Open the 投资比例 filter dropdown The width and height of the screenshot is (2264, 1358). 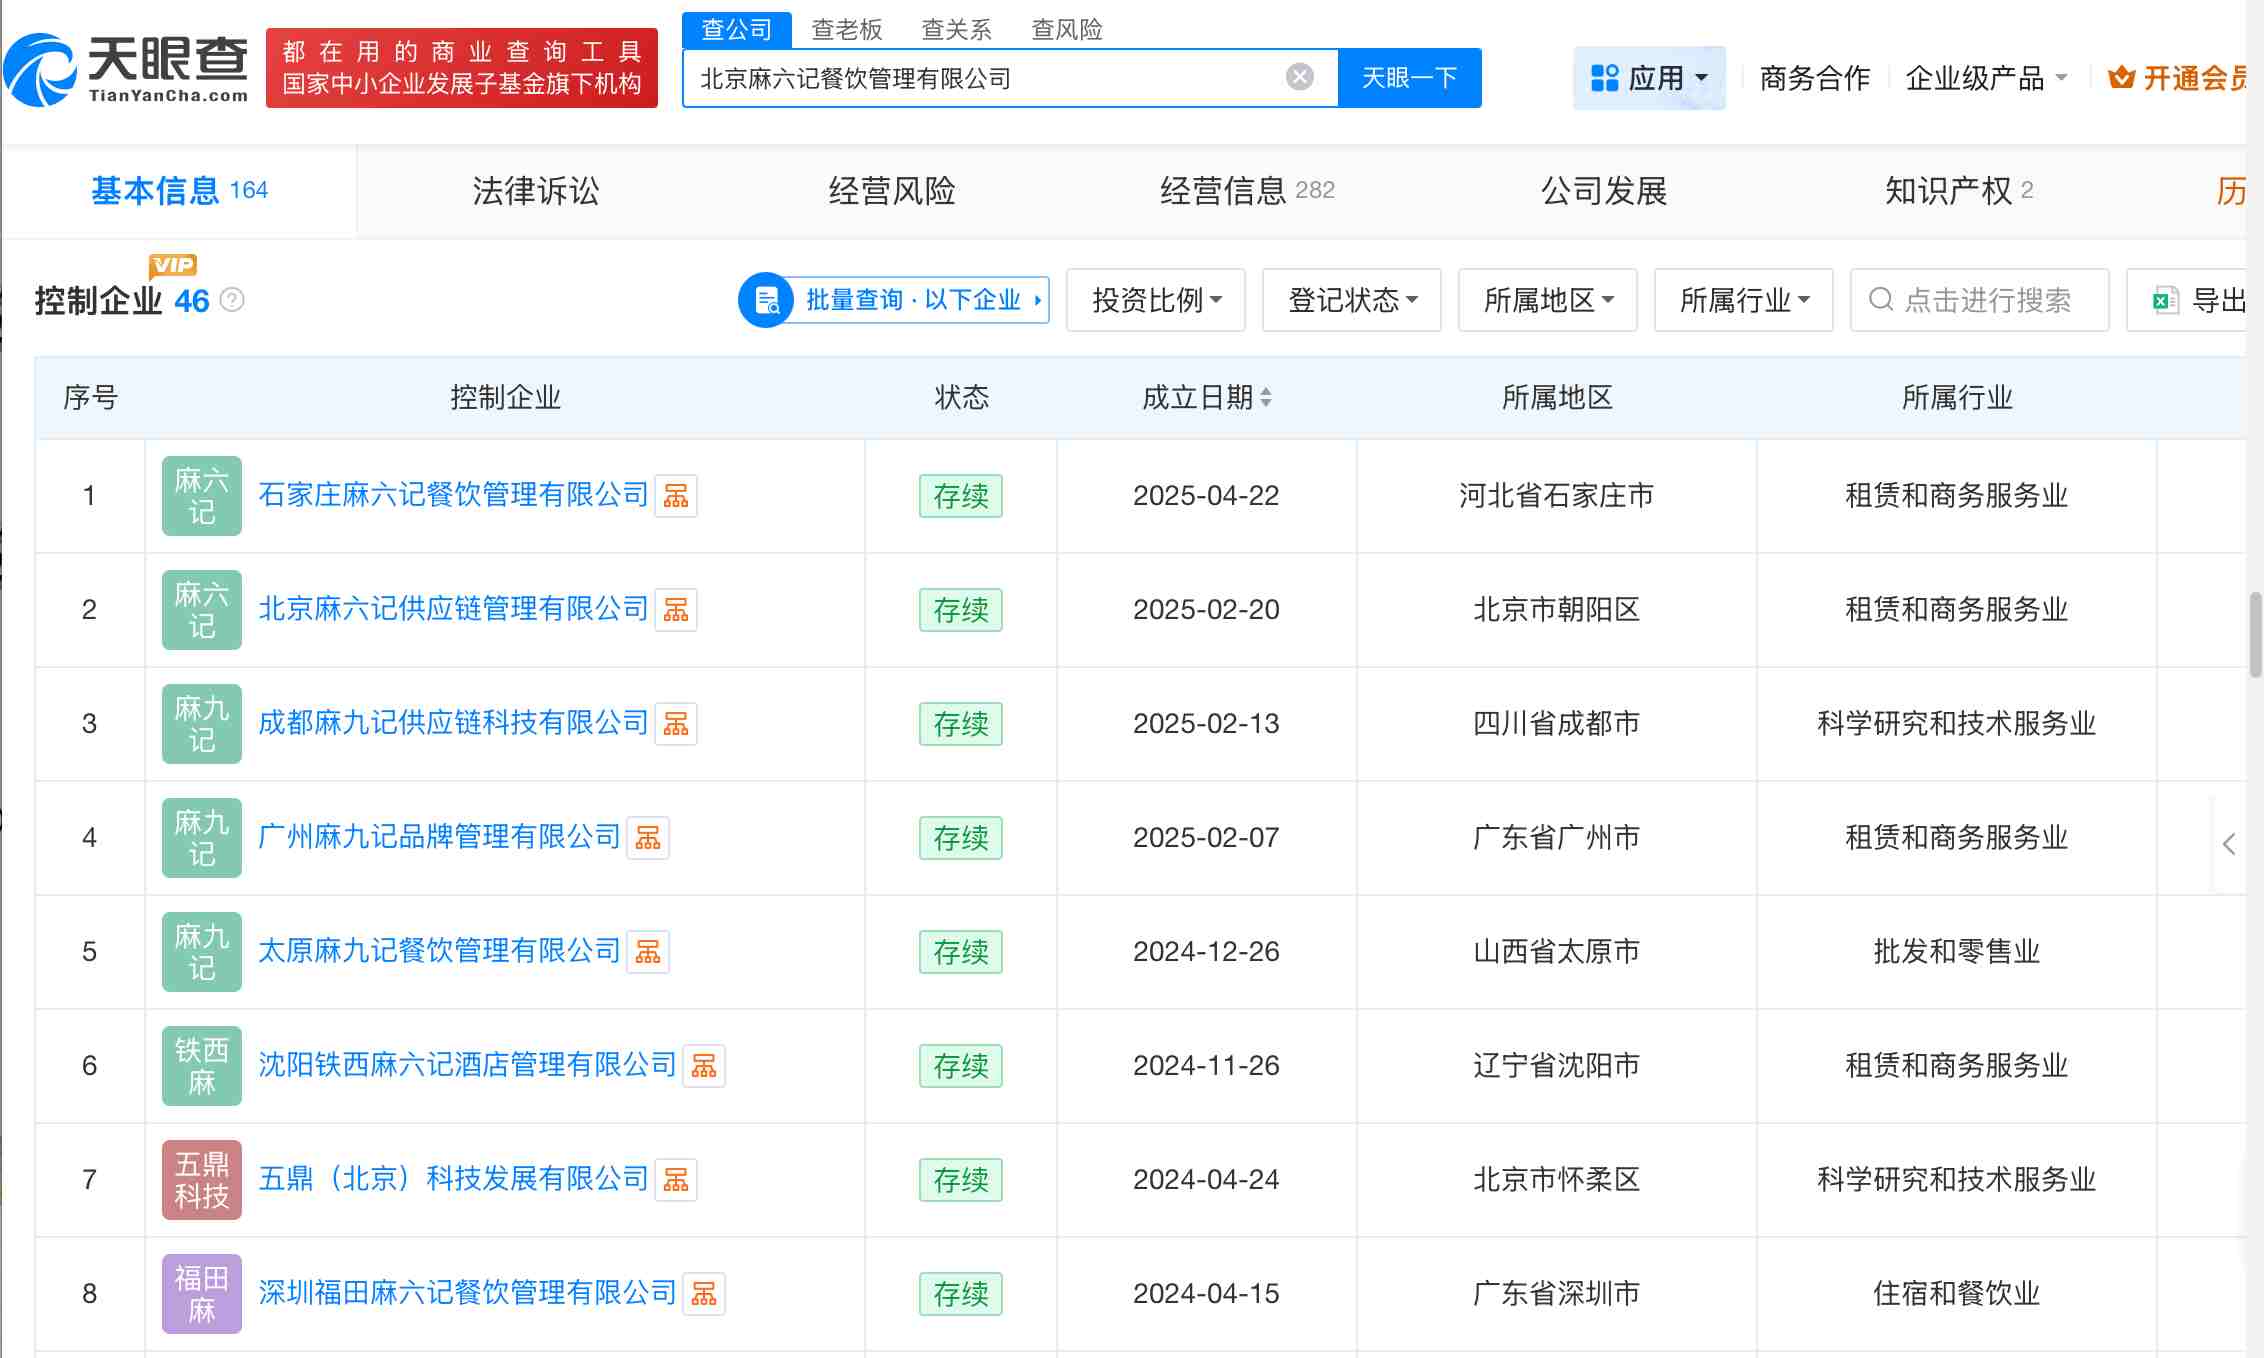[x=1155, y=300]
